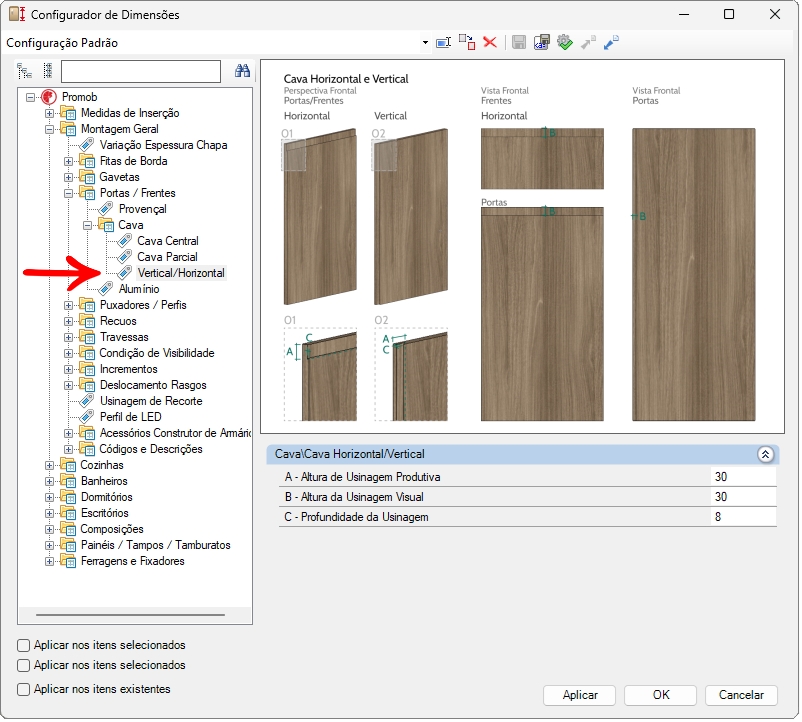
Task: Select Cava Central in the tree
Action: tap(167, 241)
